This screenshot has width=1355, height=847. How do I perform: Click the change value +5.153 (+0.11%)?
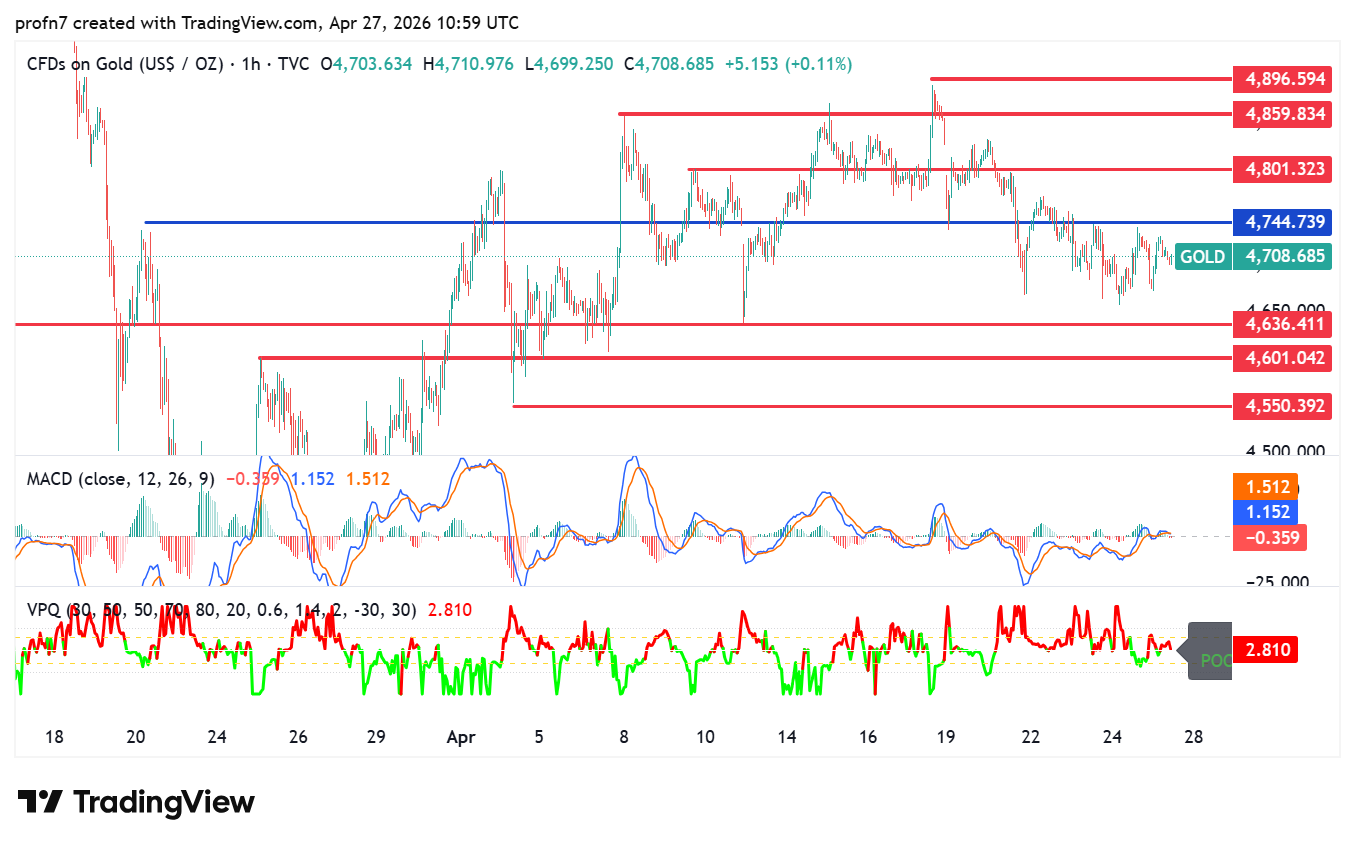[x=788, y=64]
